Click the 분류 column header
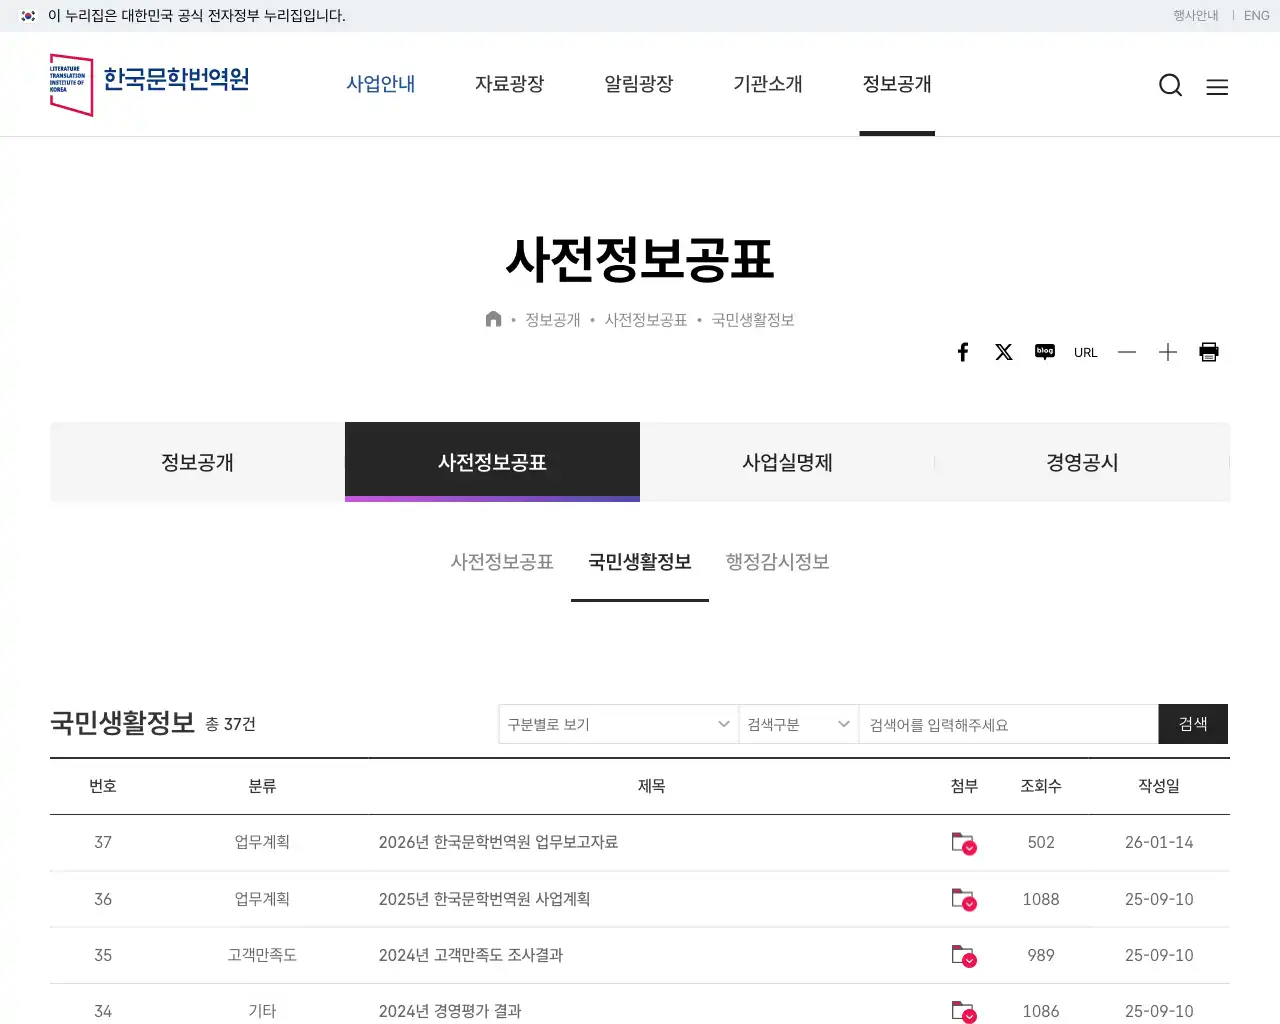The image size is (1280, 1024). (262, 786)
